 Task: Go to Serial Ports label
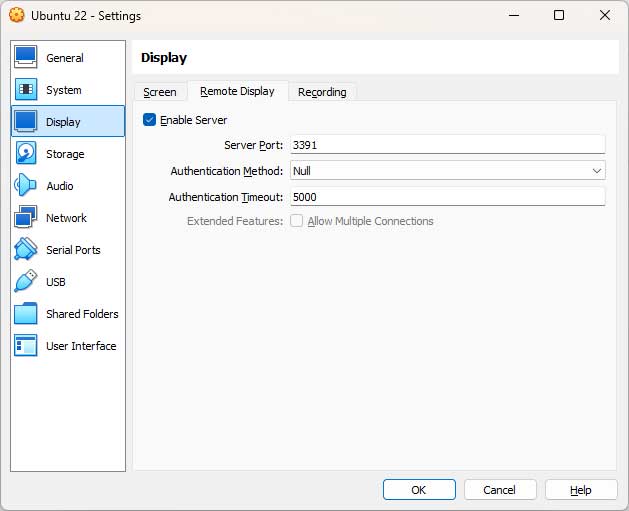tap(73, 250)
